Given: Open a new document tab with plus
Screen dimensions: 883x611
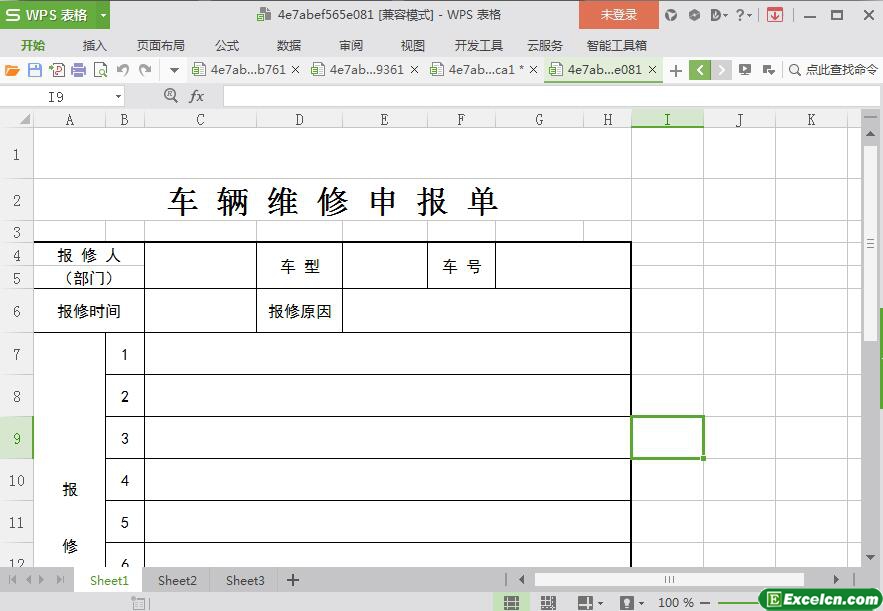Looking at the screenshot, I should click(676, 70).
